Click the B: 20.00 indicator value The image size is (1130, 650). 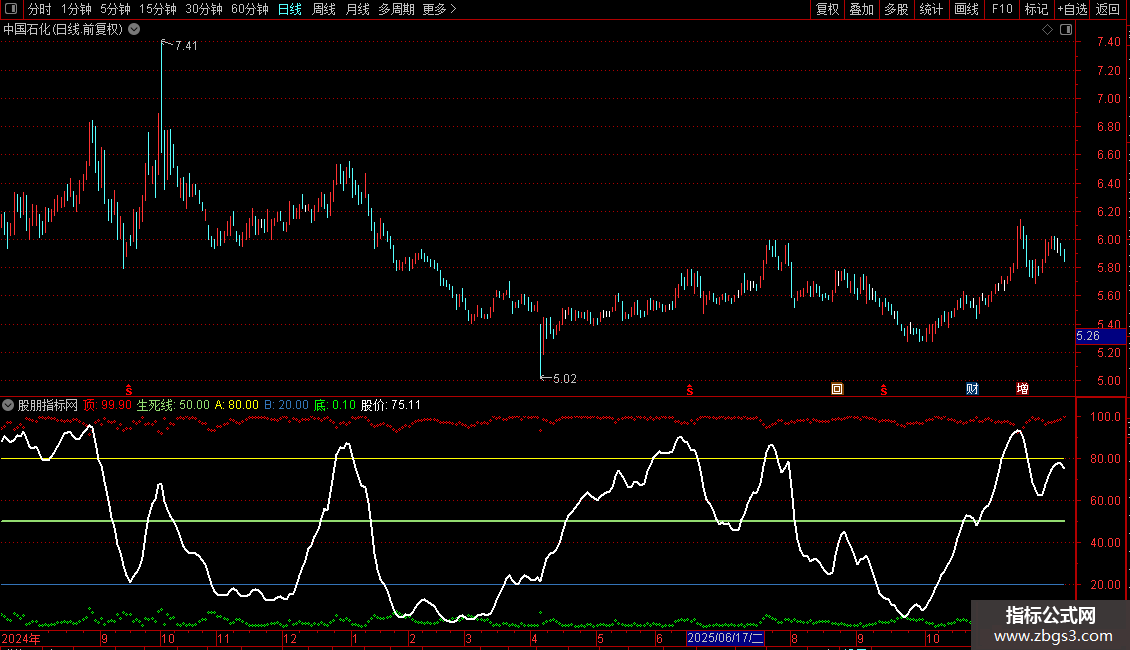286,405
